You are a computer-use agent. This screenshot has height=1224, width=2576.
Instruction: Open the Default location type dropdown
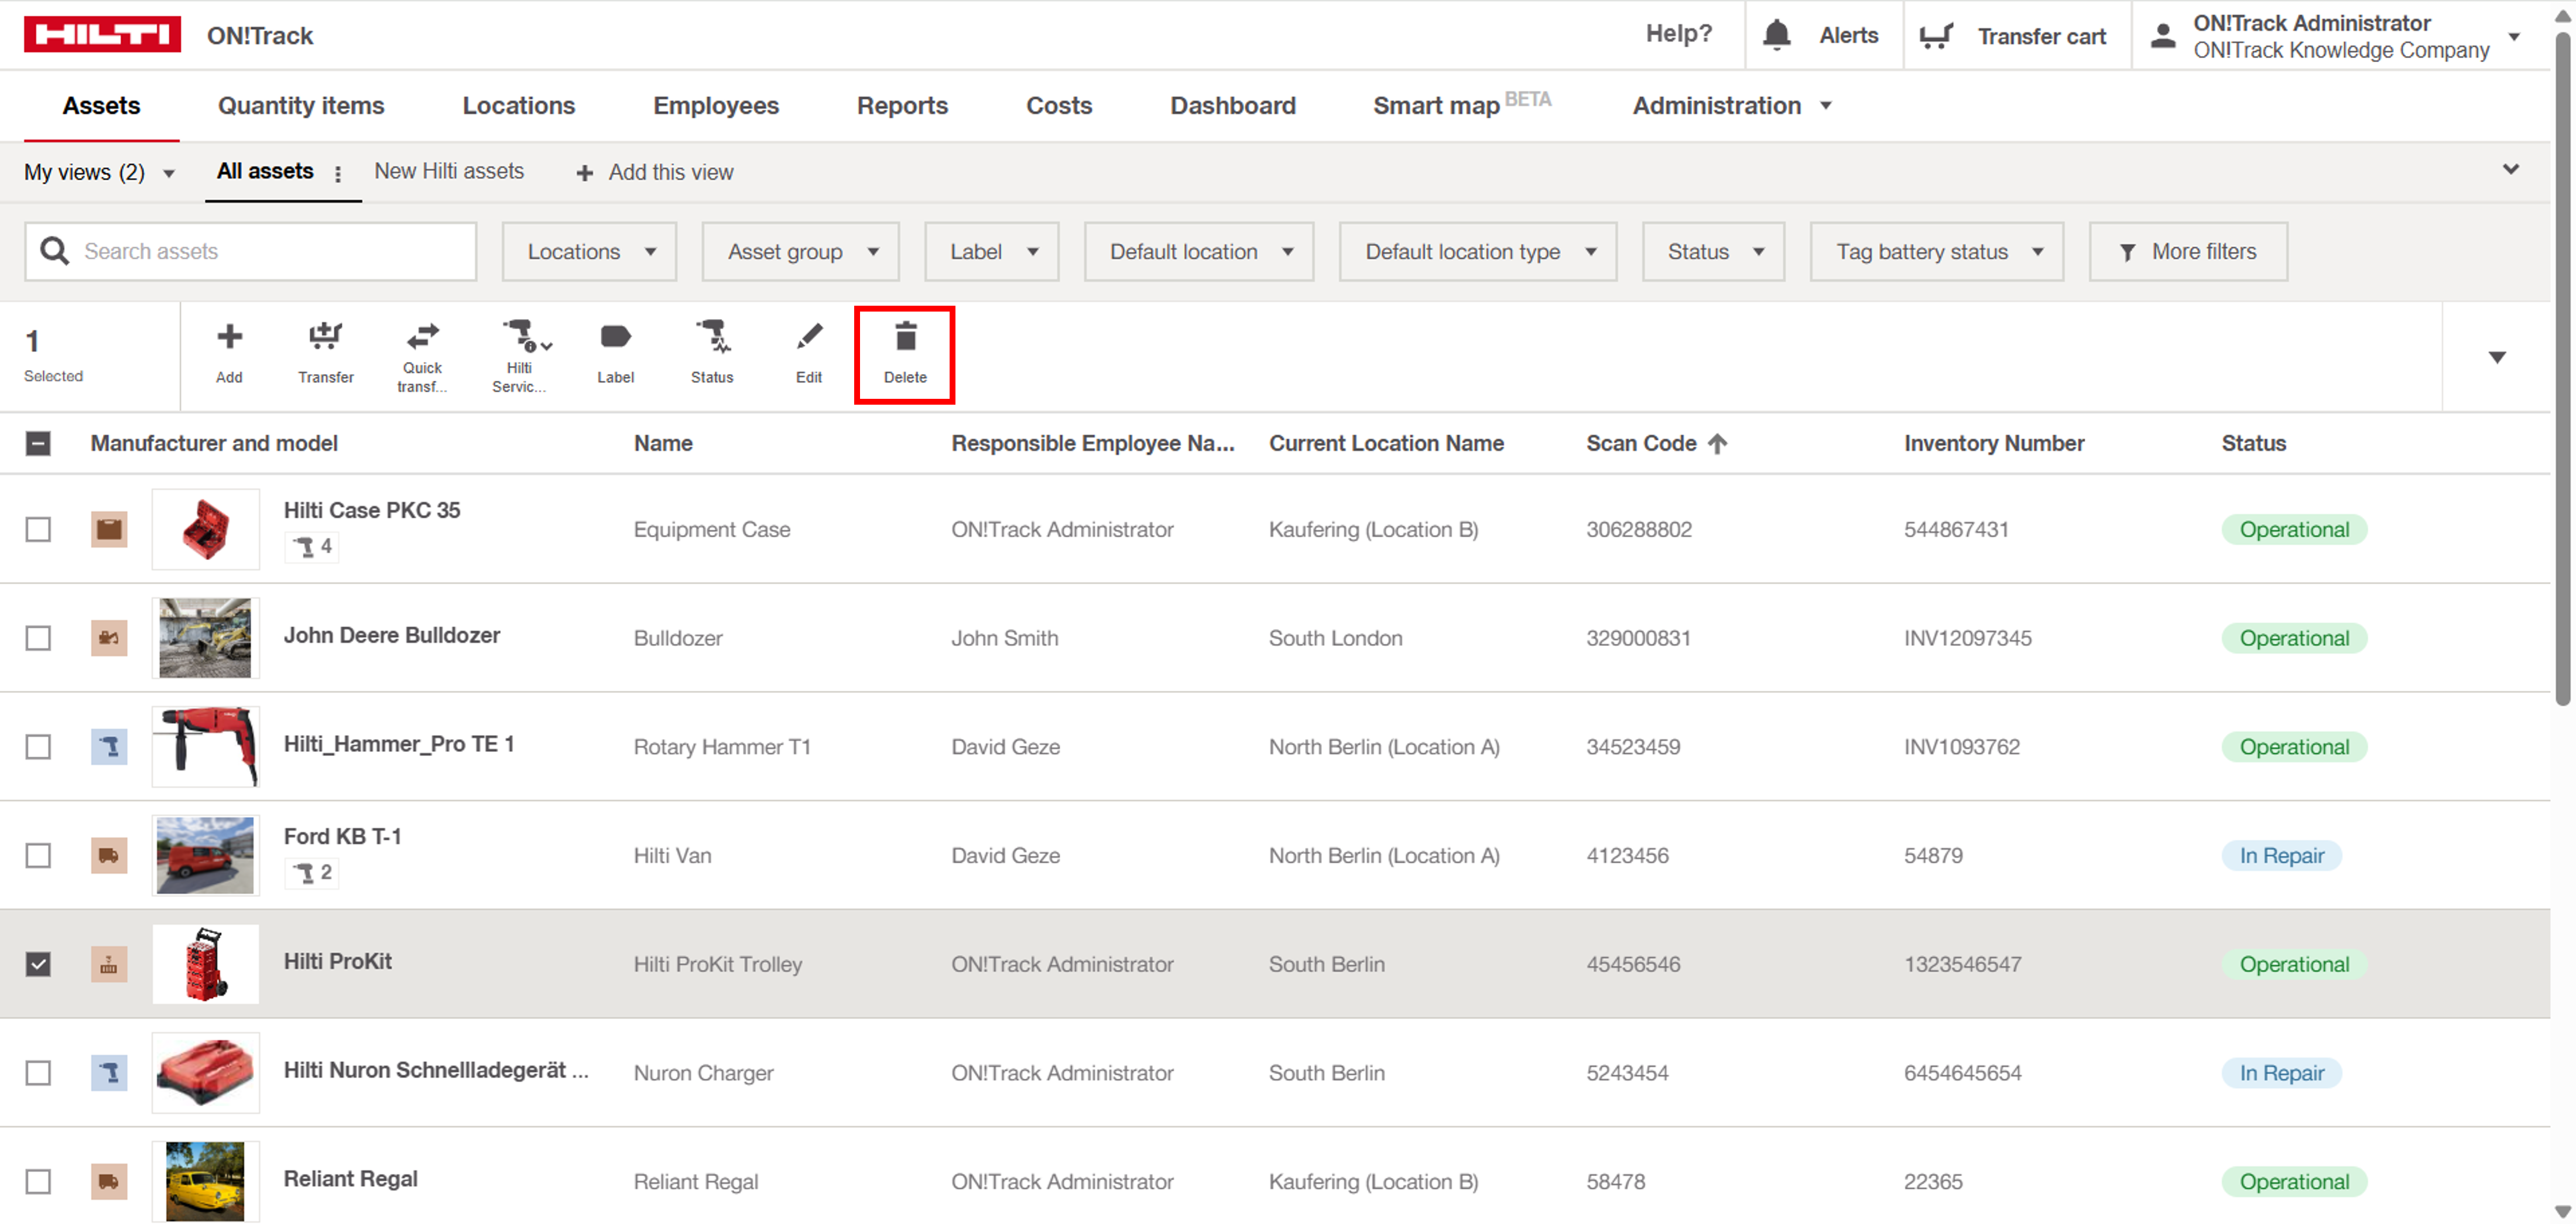pos(1478,252)
